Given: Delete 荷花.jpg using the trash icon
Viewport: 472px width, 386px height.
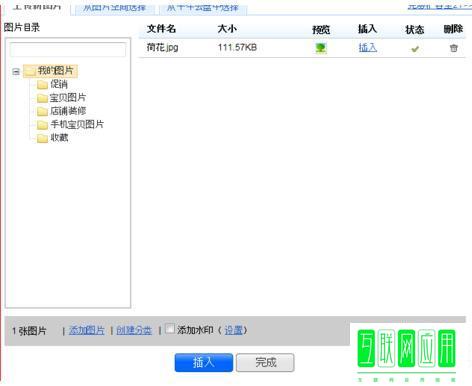Looking at the screenshot, I should [453, 48].
